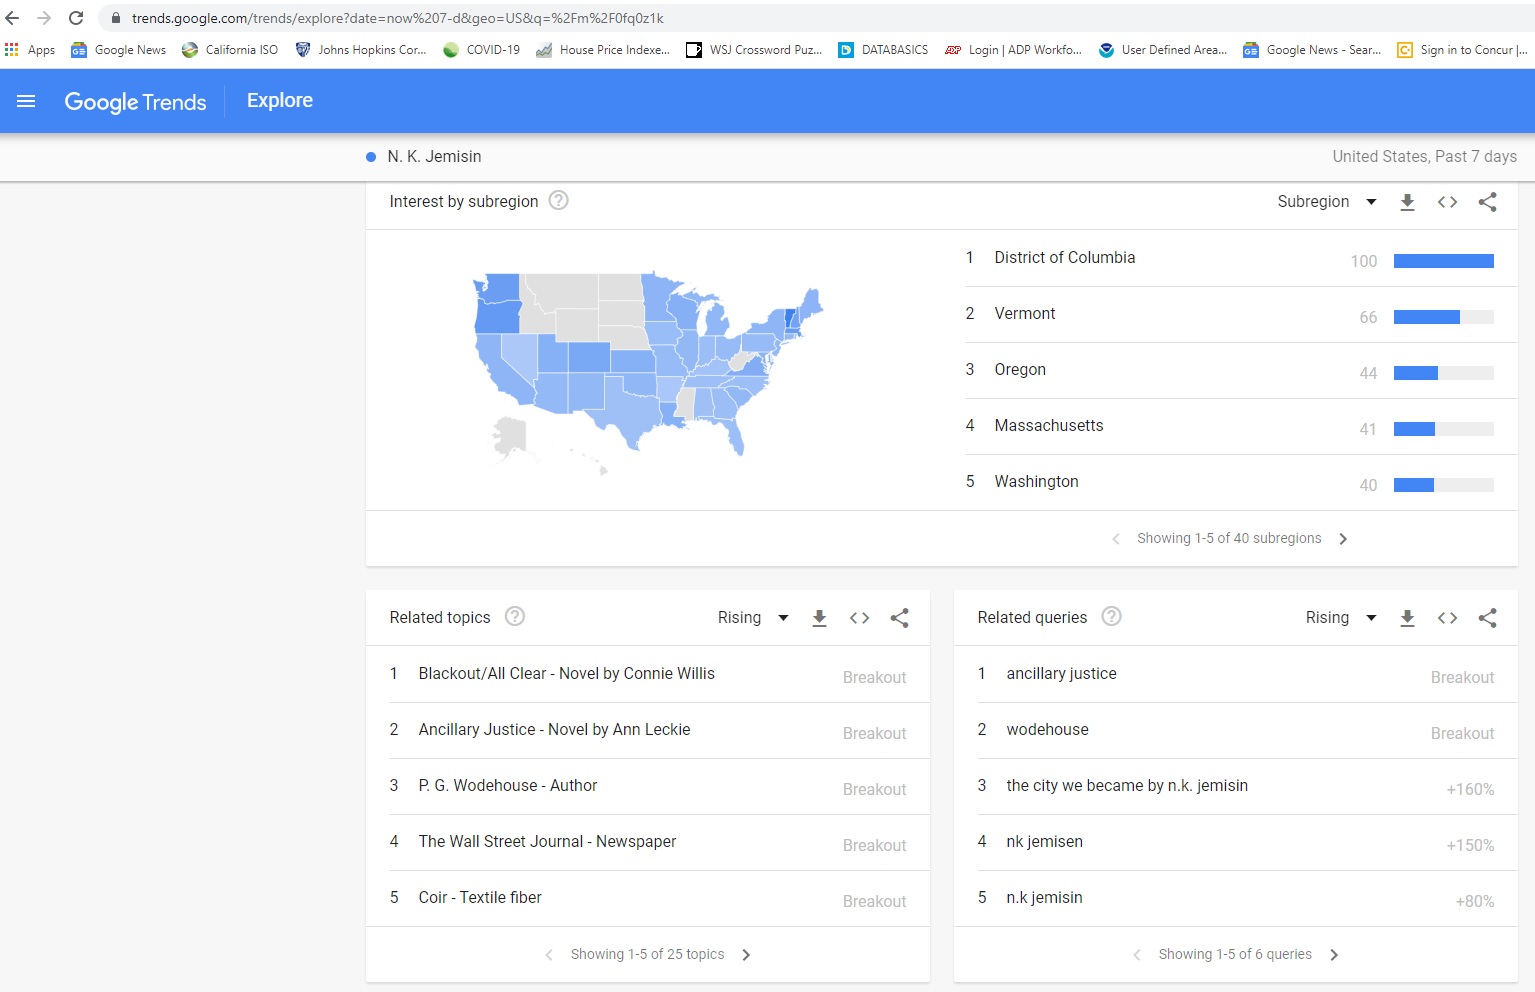Click the N. K. Jemisin search term

434,157
